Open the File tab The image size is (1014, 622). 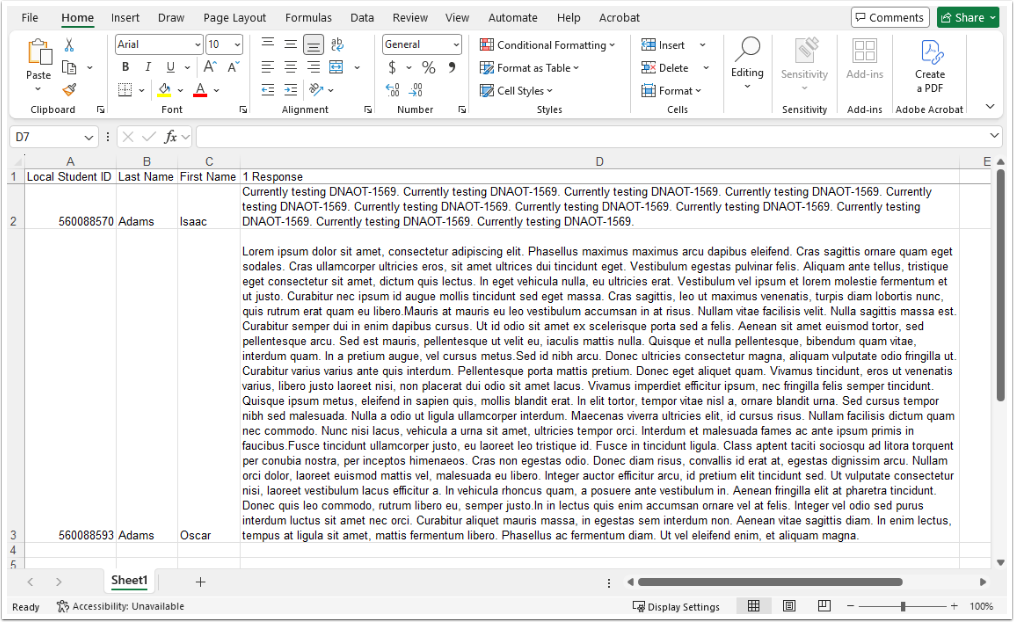point(30,17)
